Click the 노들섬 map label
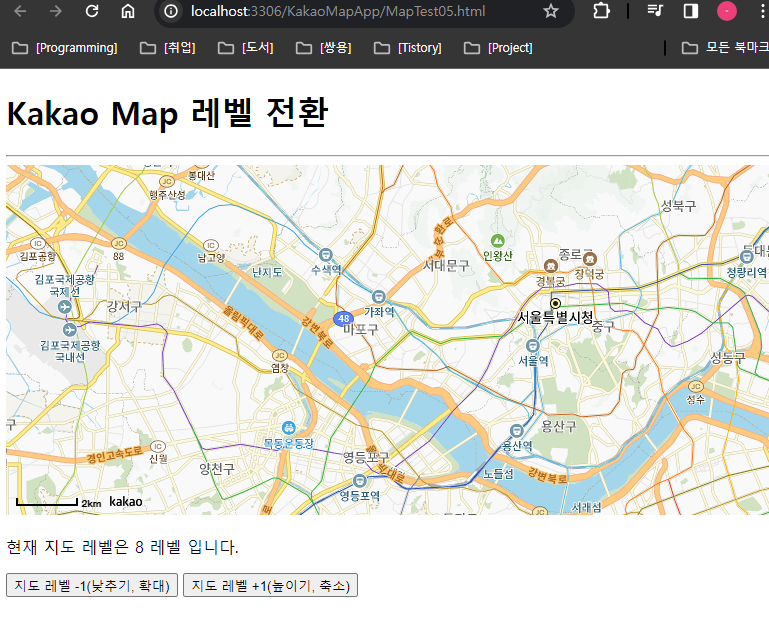 coord(498,474)
